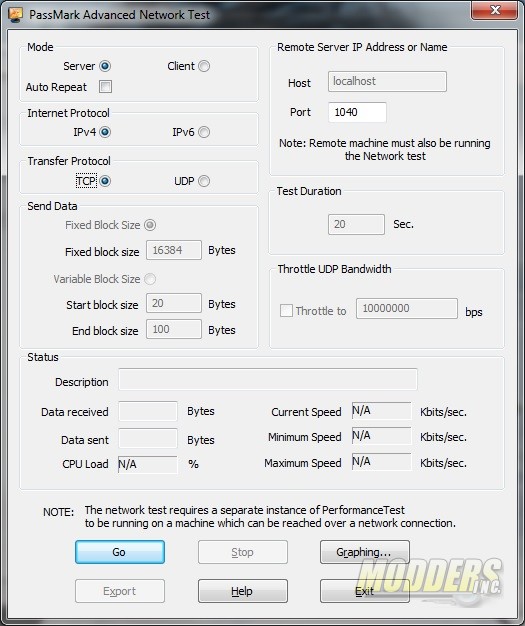Screen dimensions: 525x626
Task: Open Help for the network test
Action: 243,591
